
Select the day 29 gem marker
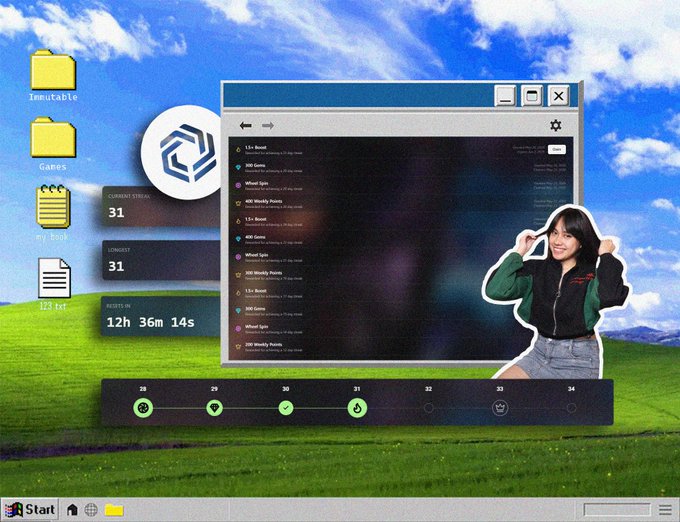215,408
